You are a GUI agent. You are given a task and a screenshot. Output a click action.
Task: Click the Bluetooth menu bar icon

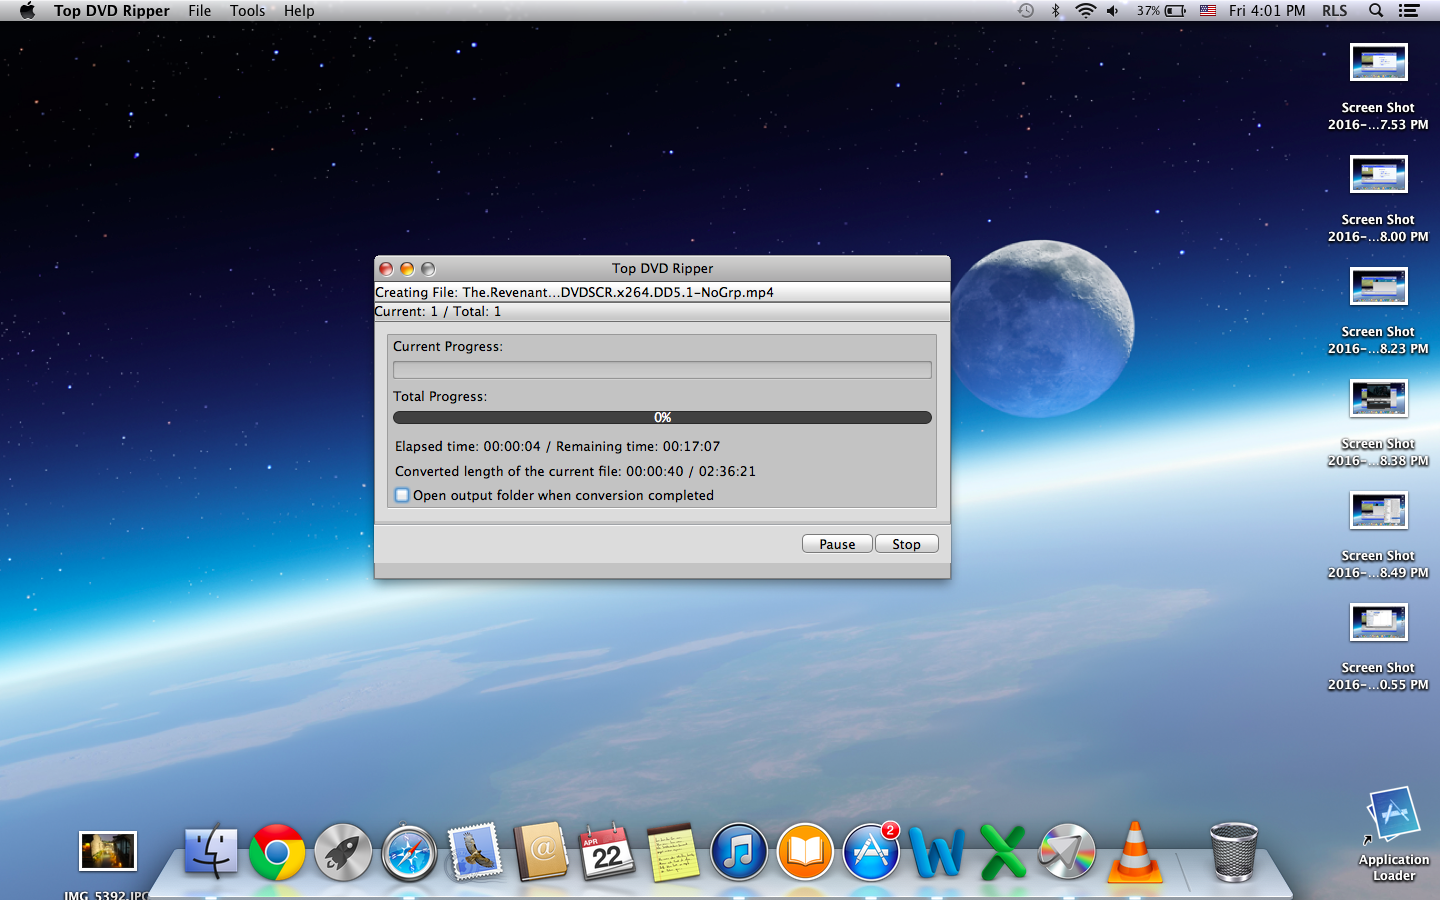click(1055, 11)
